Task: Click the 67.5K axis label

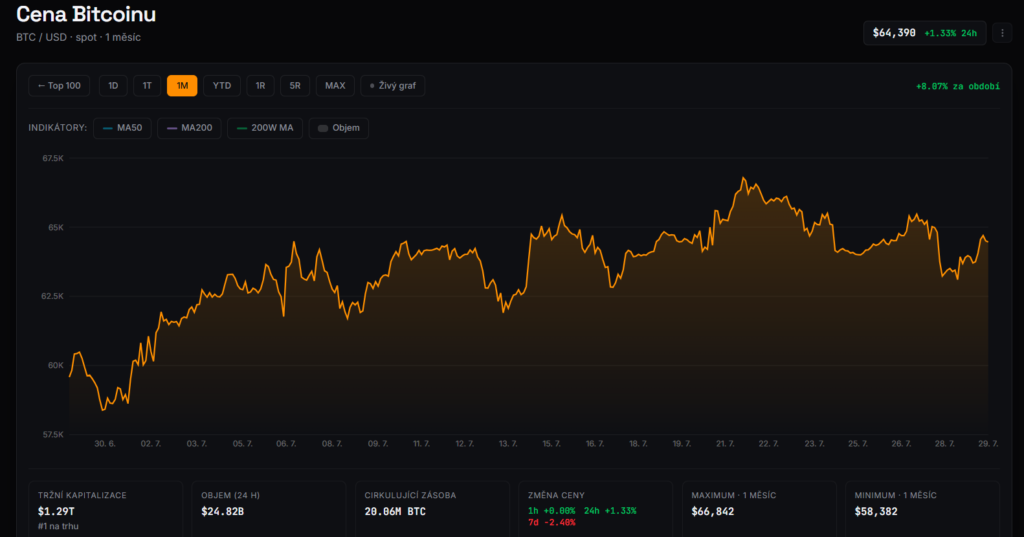Action: (53, 158)
